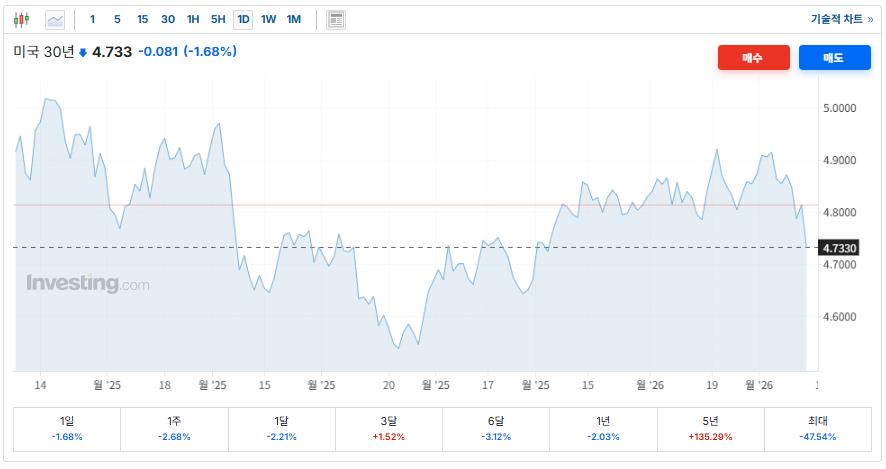
Task: Click the 4.7330 current price label
Action: tap(838, 247)
